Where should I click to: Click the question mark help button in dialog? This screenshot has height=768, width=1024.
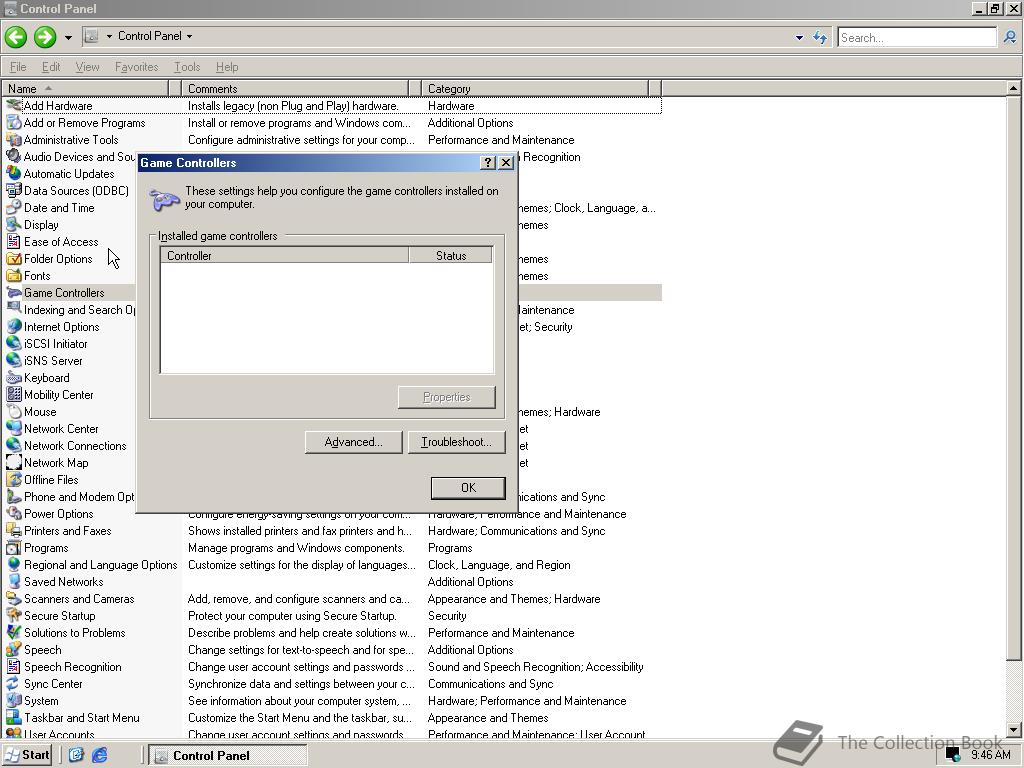pyautogui.click(x=487, y=163)
